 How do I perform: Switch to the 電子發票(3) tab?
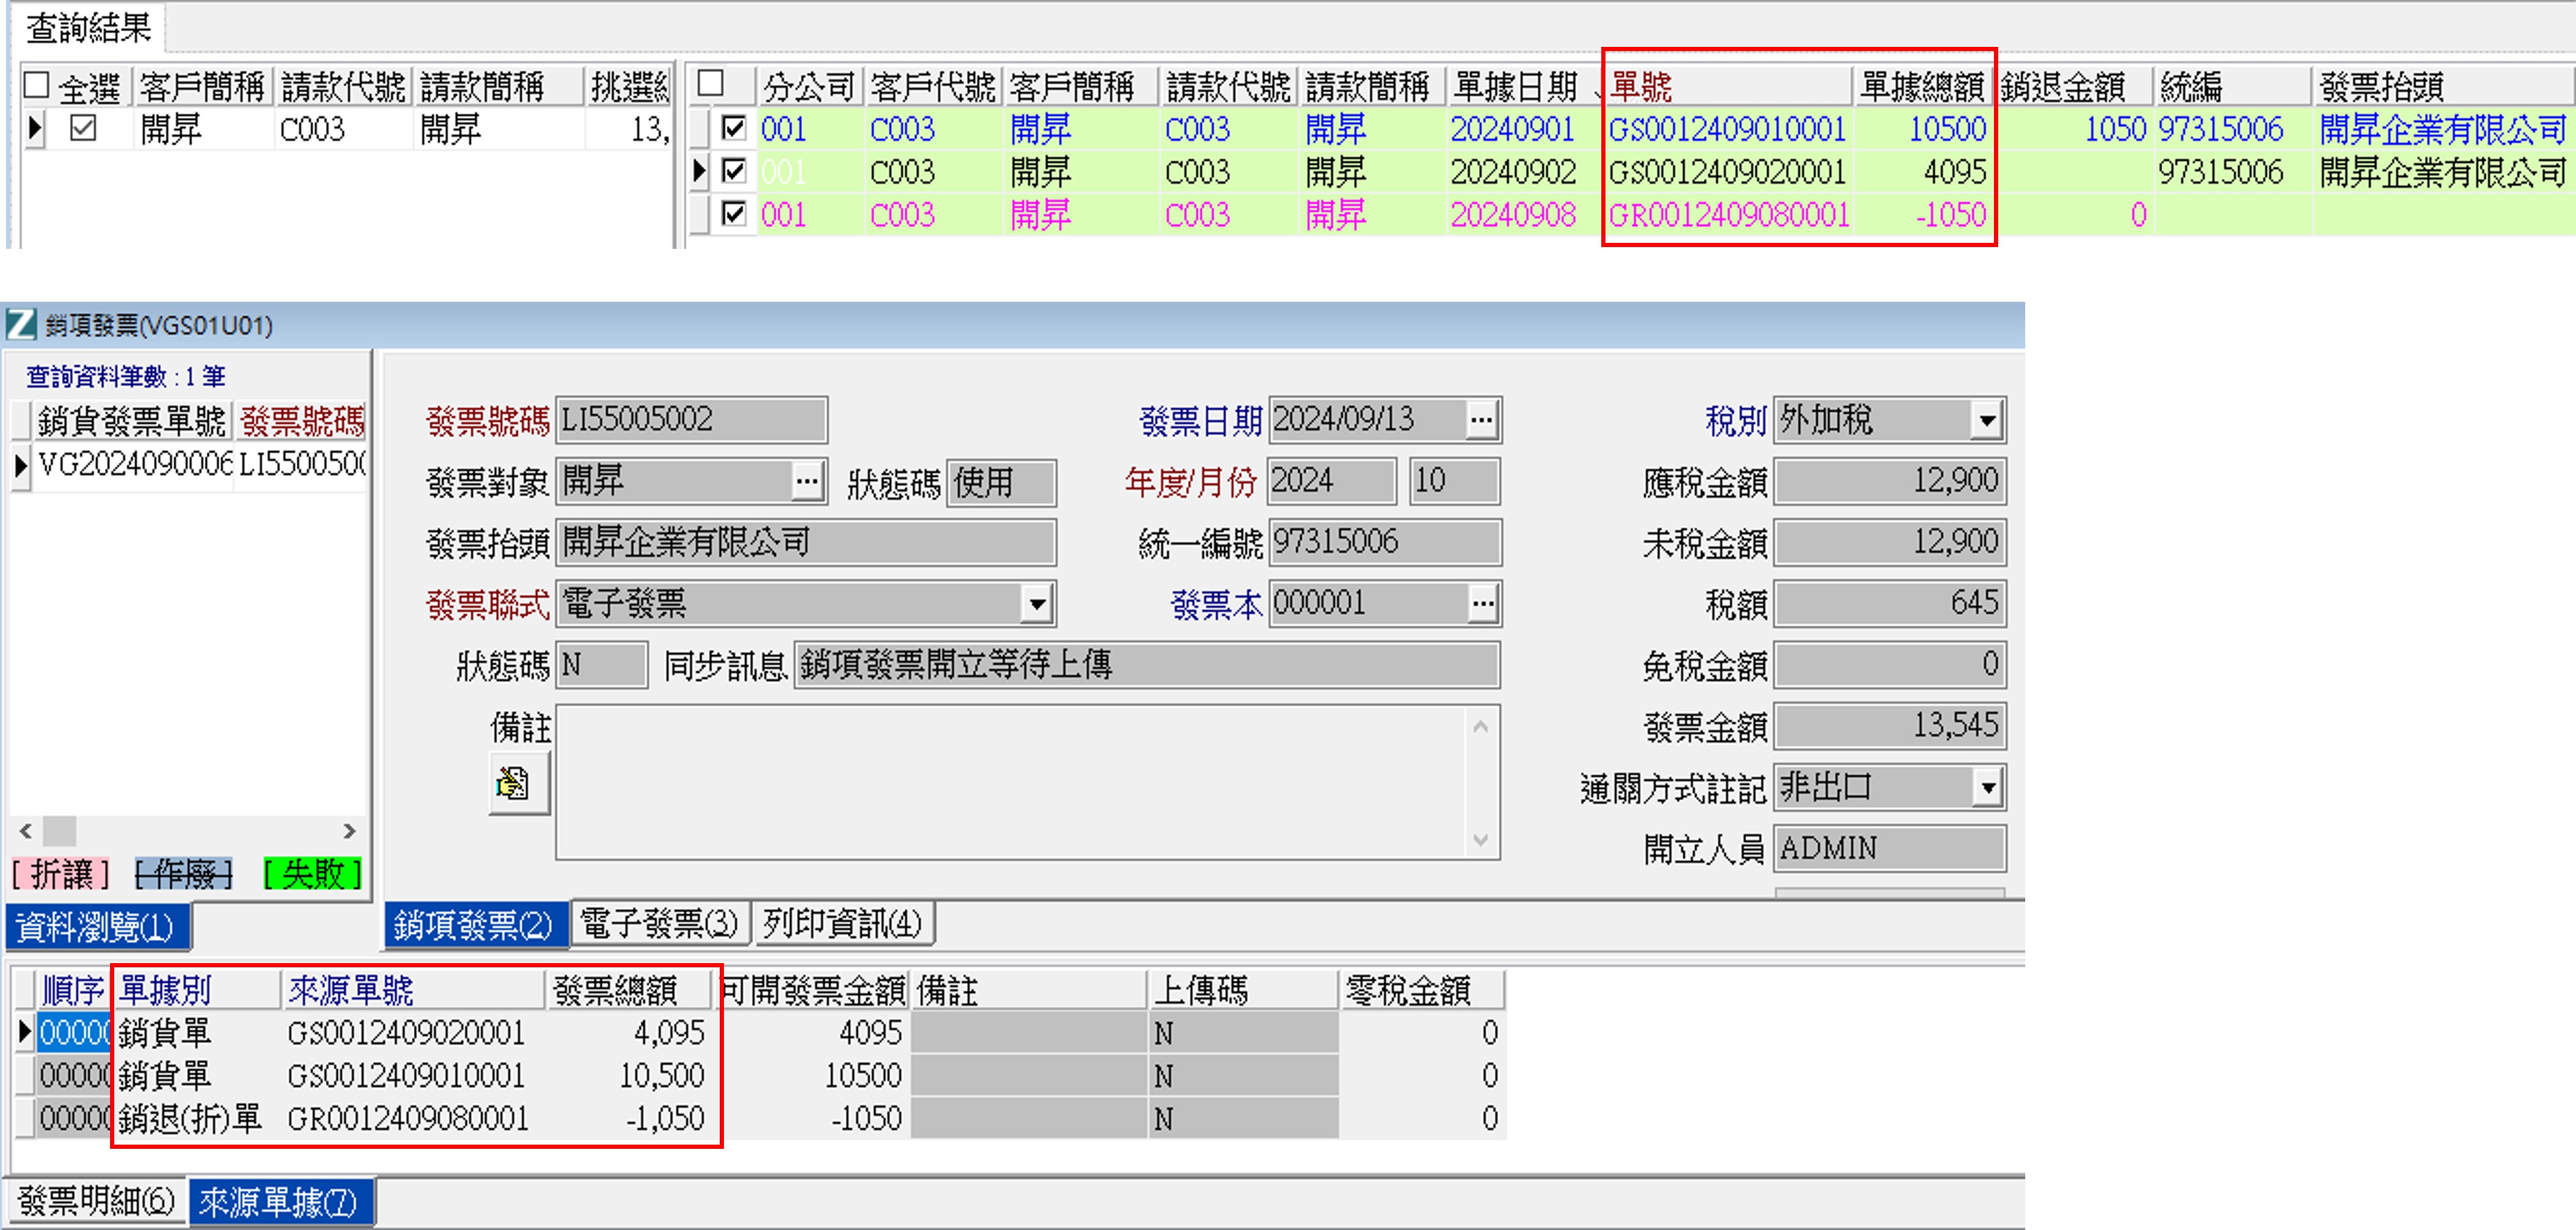660,924
